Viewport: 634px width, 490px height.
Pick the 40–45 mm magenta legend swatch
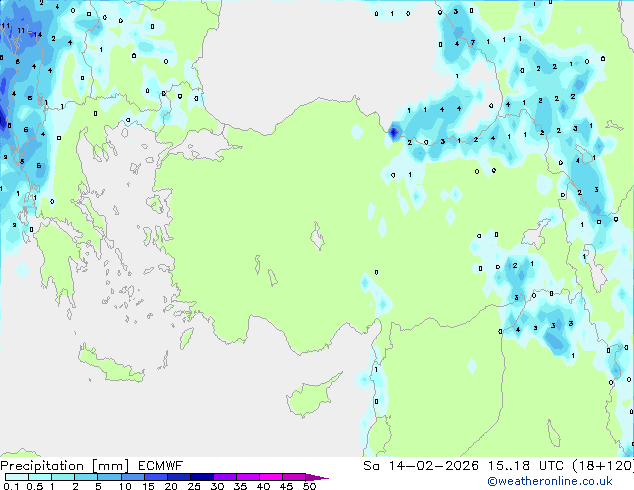pos(271,477)
